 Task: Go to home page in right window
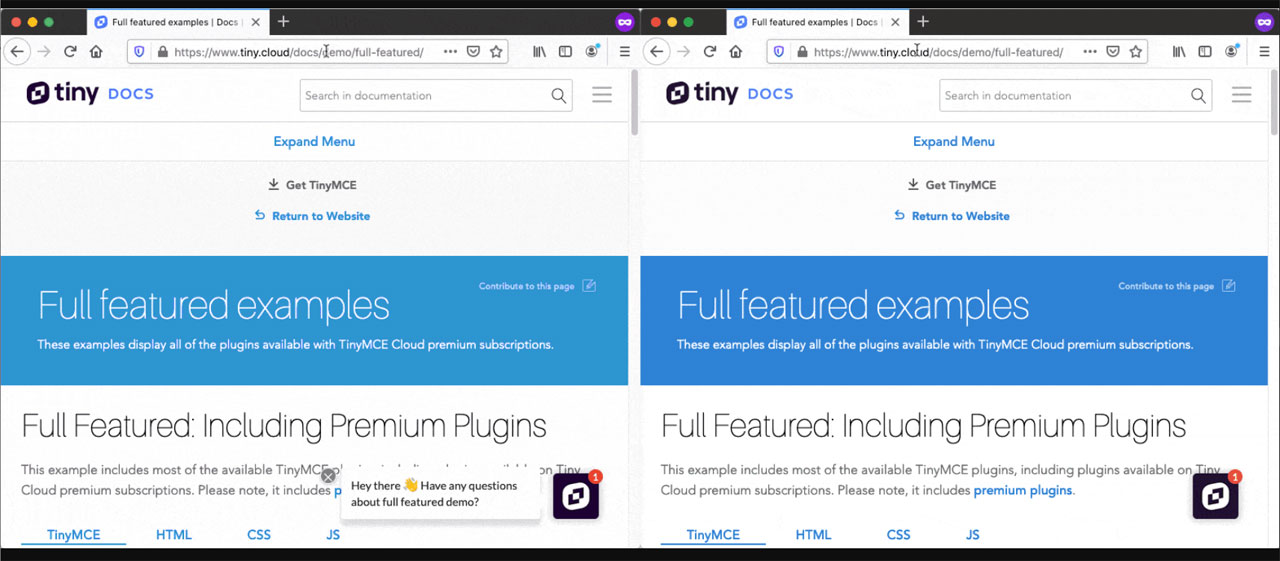coord(735,52)
